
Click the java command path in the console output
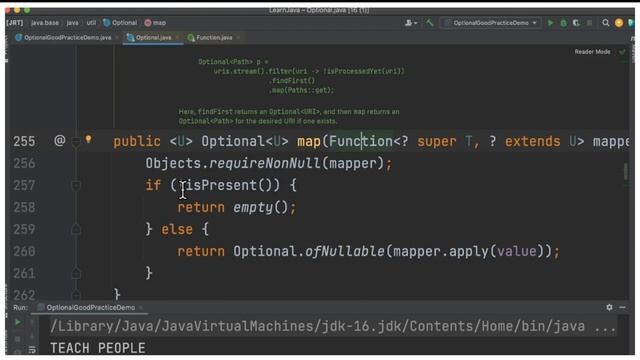point(333,327)
